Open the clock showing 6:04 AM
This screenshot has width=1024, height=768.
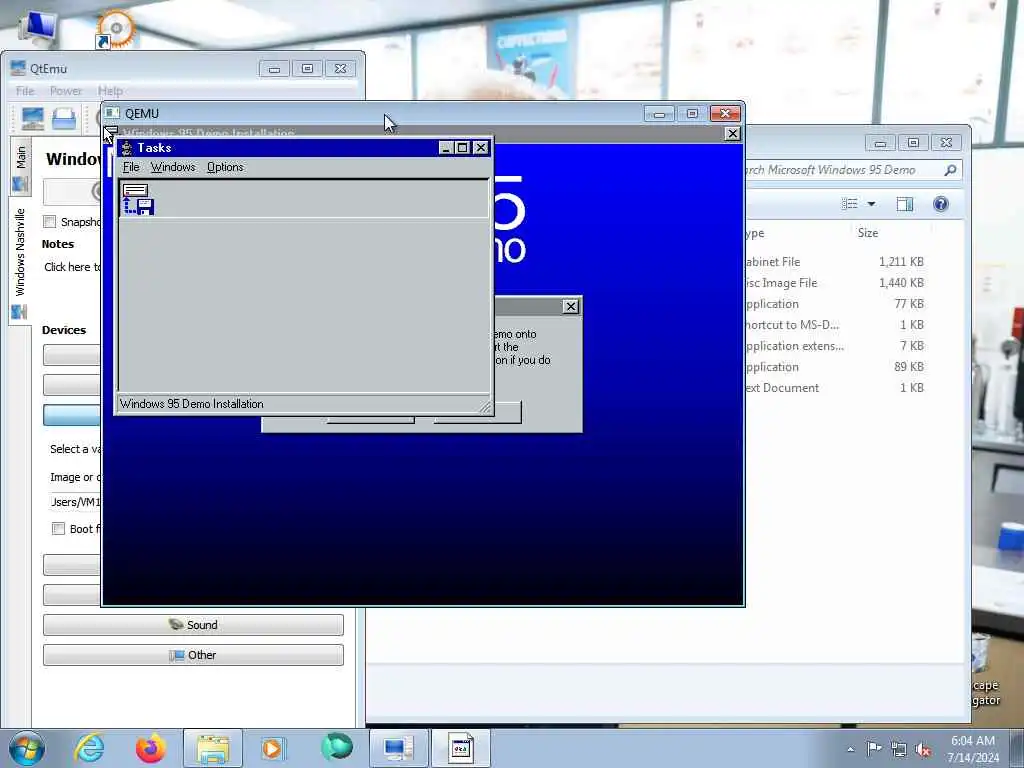coord(973,749)
